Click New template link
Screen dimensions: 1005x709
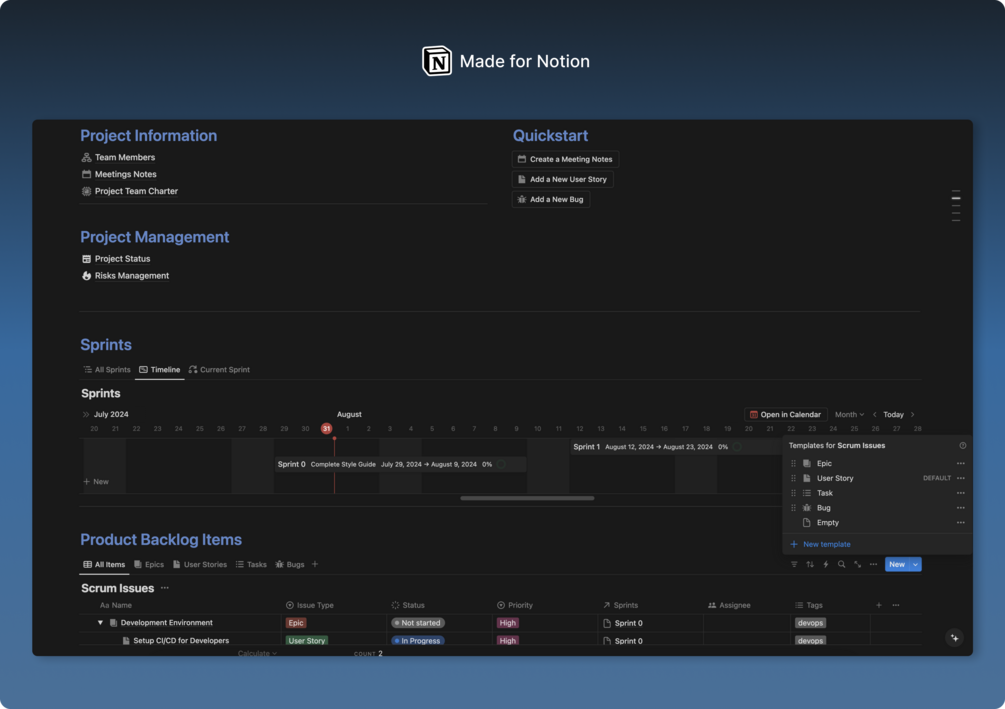tap(820, 544)
